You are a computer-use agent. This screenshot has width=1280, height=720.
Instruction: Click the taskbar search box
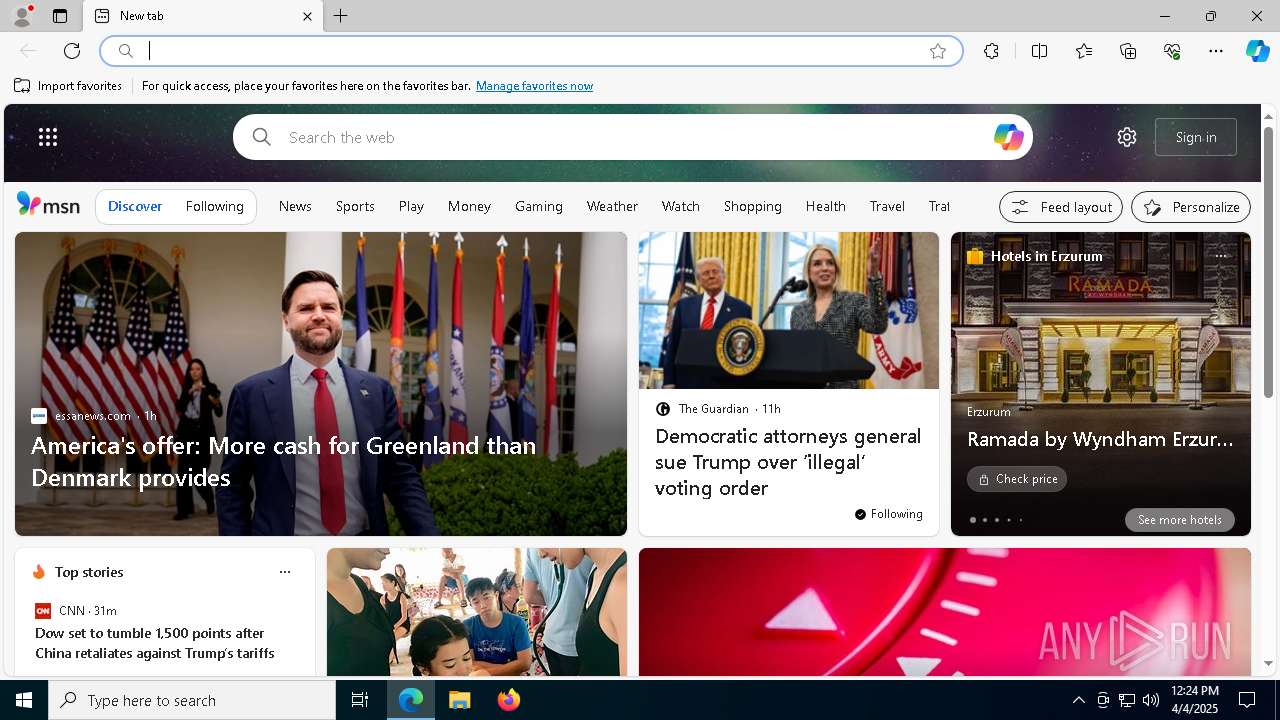click(x=192, y=700)
